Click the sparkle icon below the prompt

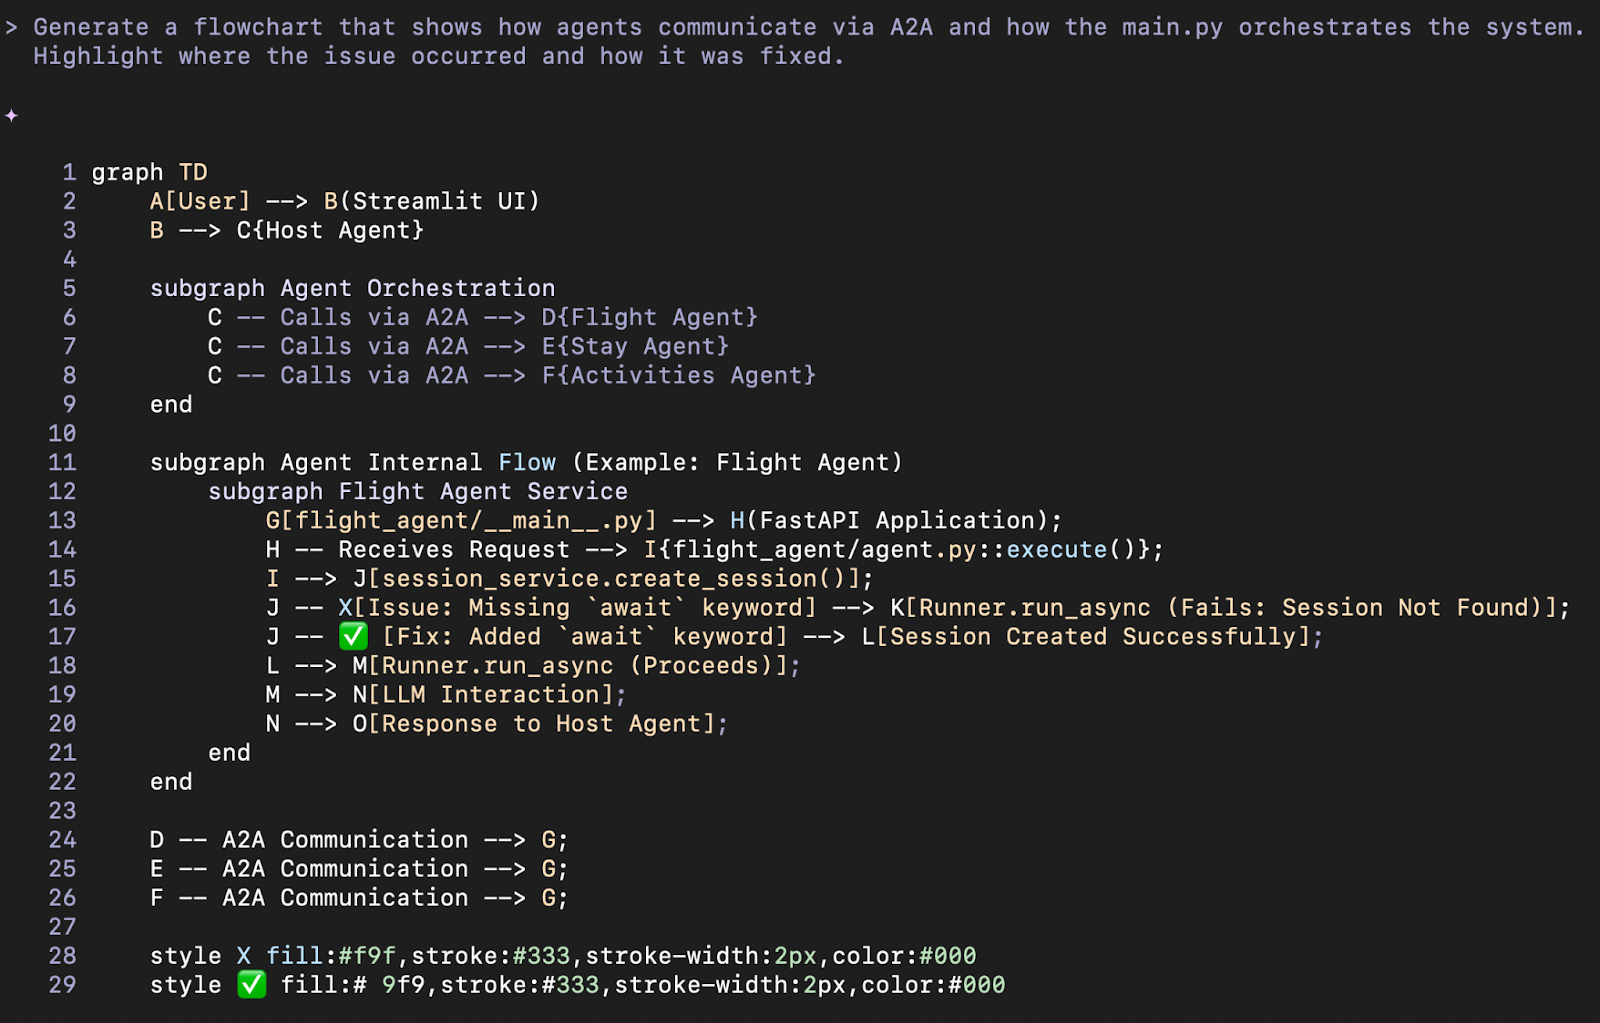point(11,116)
